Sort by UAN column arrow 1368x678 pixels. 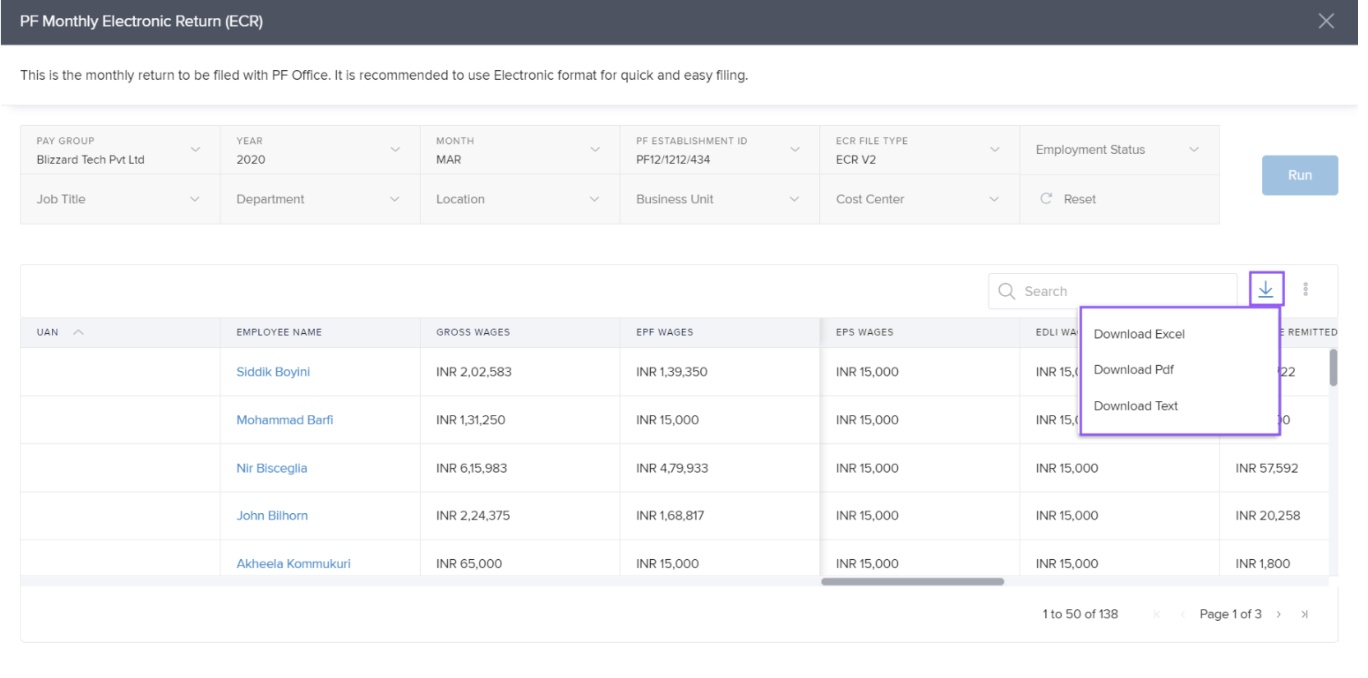tap(78, 332)
